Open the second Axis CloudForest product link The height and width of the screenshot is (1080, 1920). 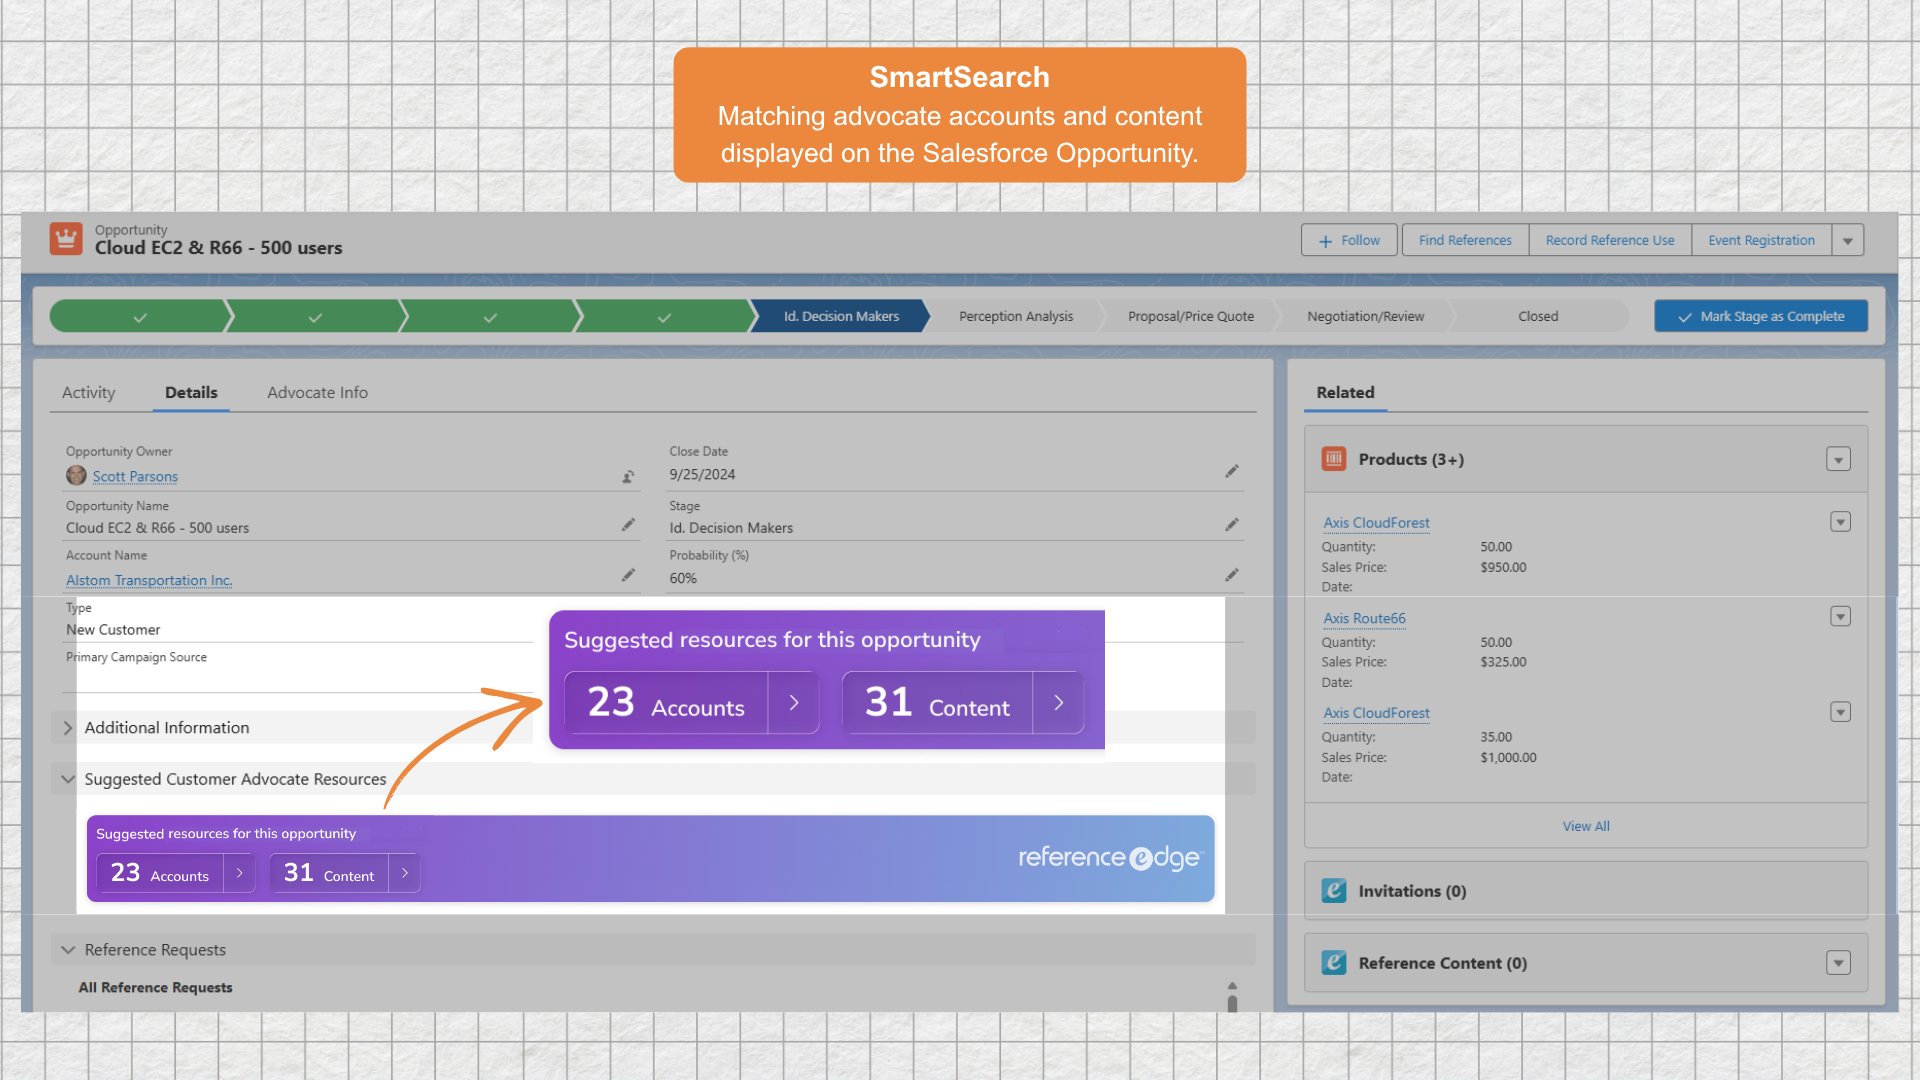pos(1376,713)
